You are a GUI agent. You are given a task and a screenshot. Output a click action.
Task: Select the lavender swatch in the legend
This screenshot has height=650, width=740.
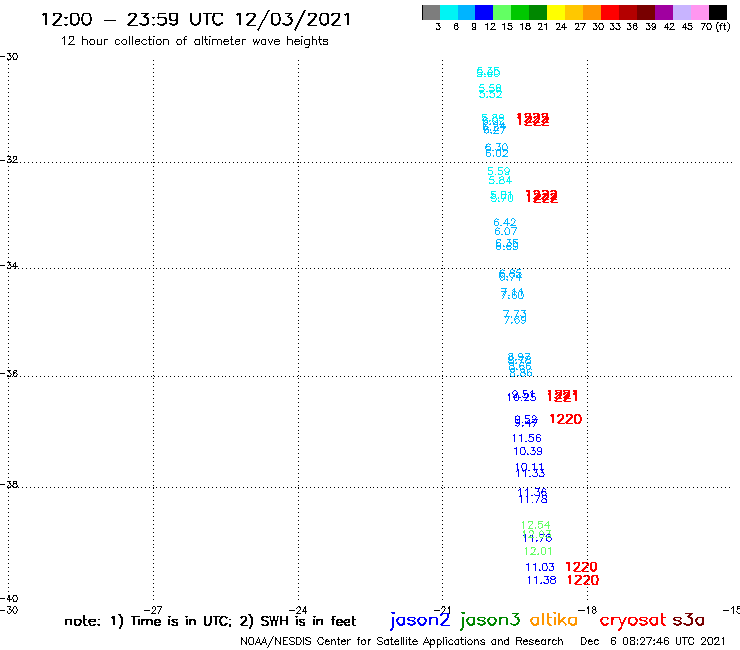(682, 12)
